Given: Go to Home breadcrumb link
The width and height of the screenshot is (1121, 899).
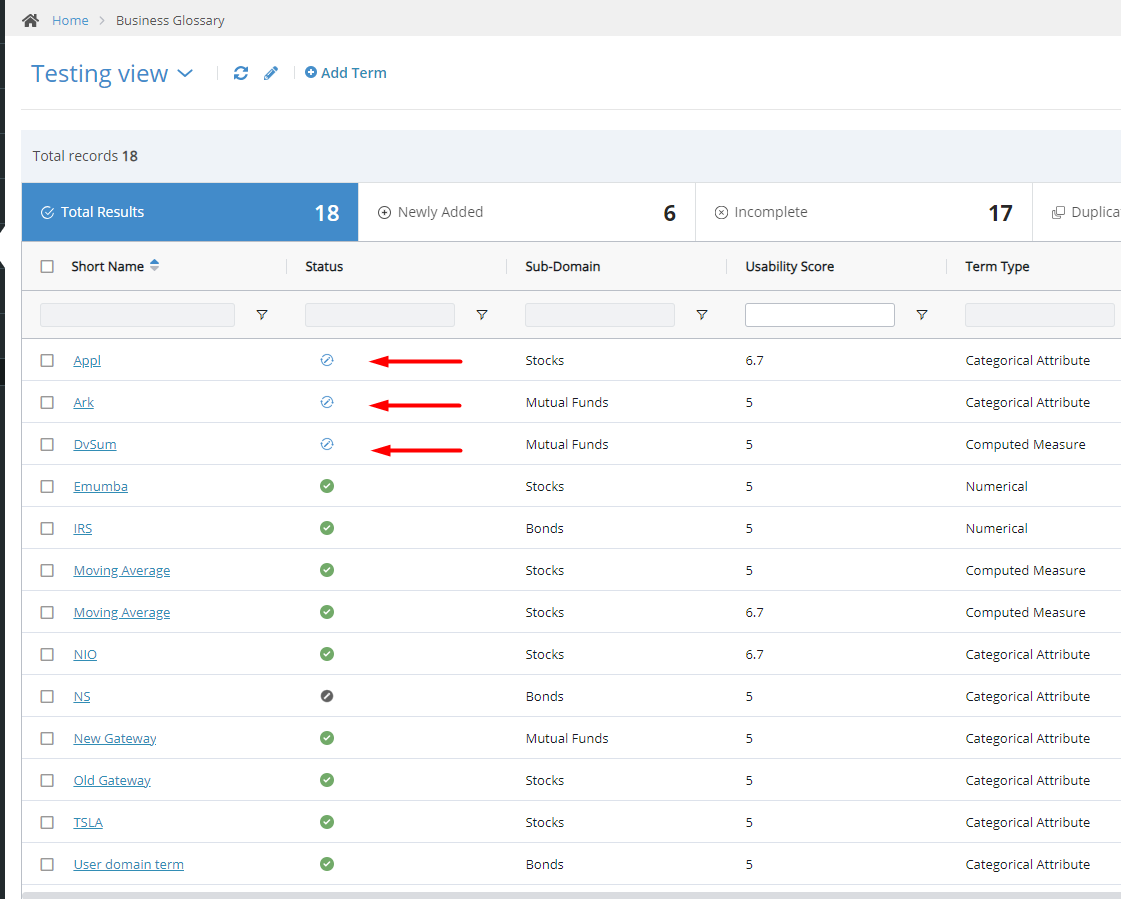Looking at the screenshot, I should [x=70, y=21].
